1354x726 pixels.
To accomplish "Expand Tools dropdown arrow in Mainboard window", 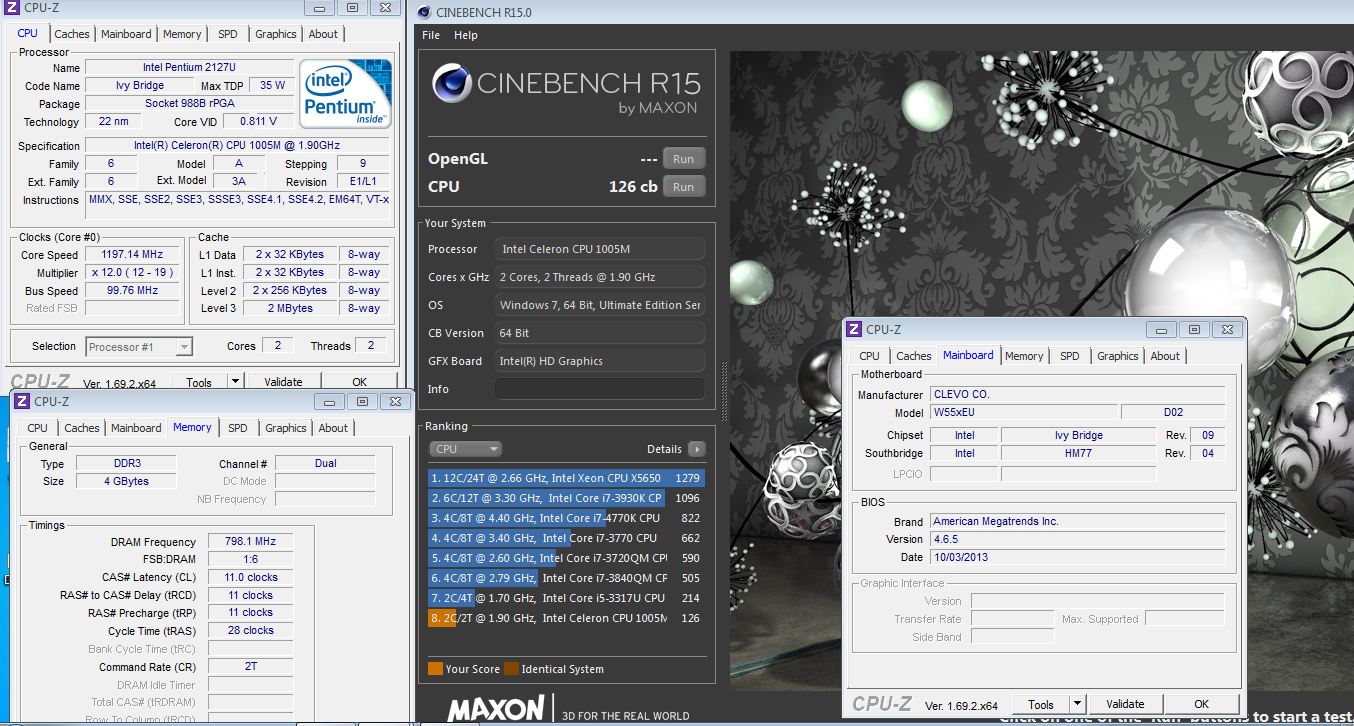I will click(1077, 704).
